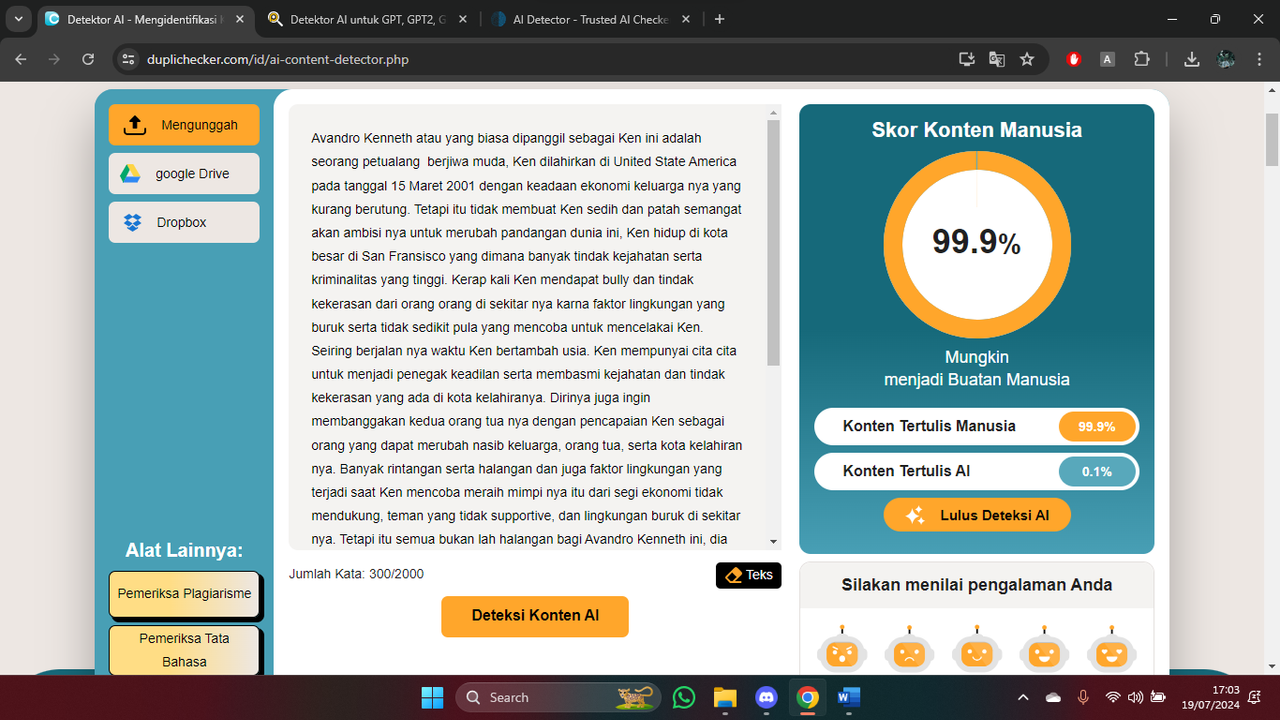The height and width of the screenshot is (720, 1280).
Task: Open Pemeriksa Plagiarisme tool
Action: click(184, 594)
